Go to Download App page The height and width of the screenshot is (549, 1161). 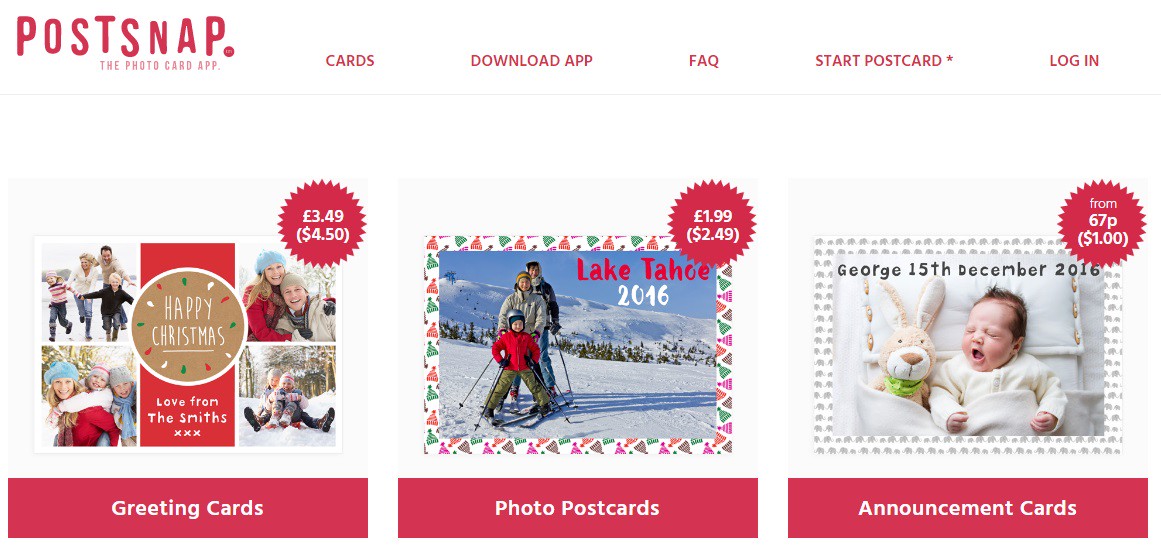tap(532, 61)
